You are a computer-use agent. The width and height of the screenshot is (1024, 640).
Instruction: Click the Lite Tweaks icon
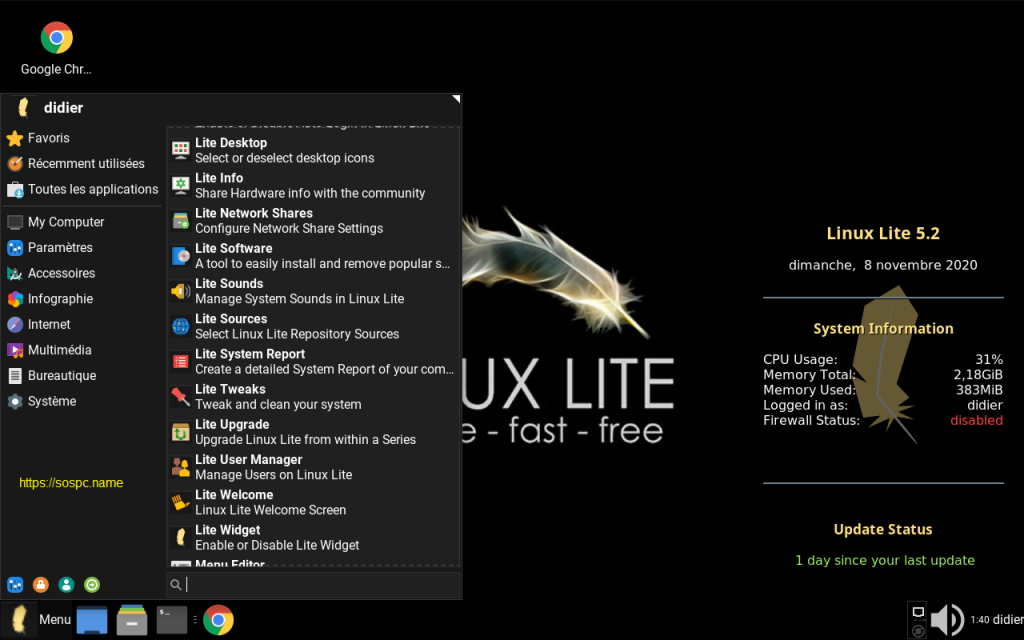pyautogui.click(x=181, y=397)
